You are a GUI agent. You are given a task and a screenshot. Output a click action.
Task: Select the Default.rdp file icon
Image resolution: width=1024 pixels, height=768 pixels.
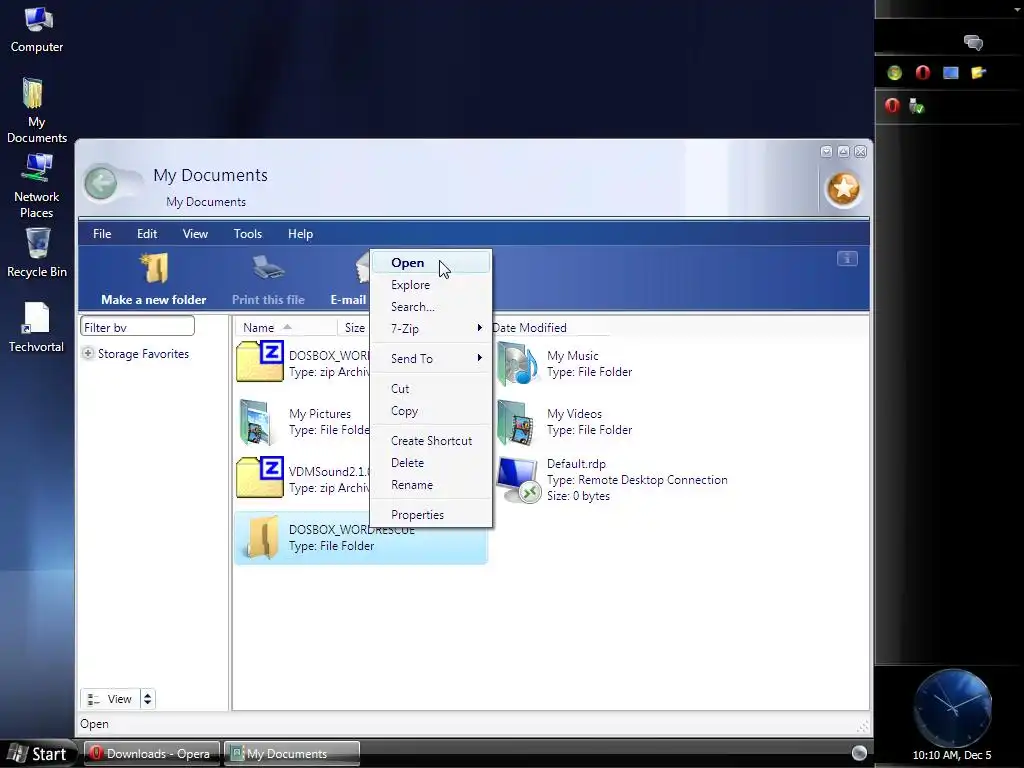pos(518,480)
